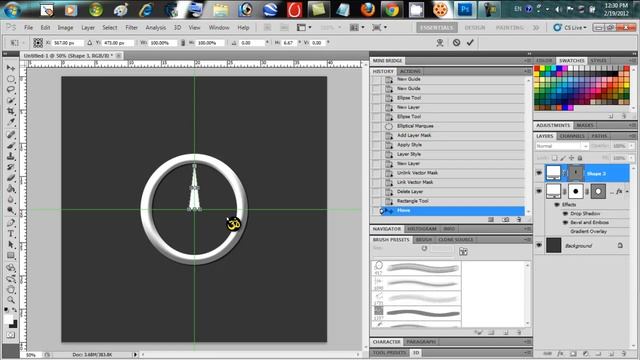
Task: Open the Layer menu
Action: (x=88, y=27)
